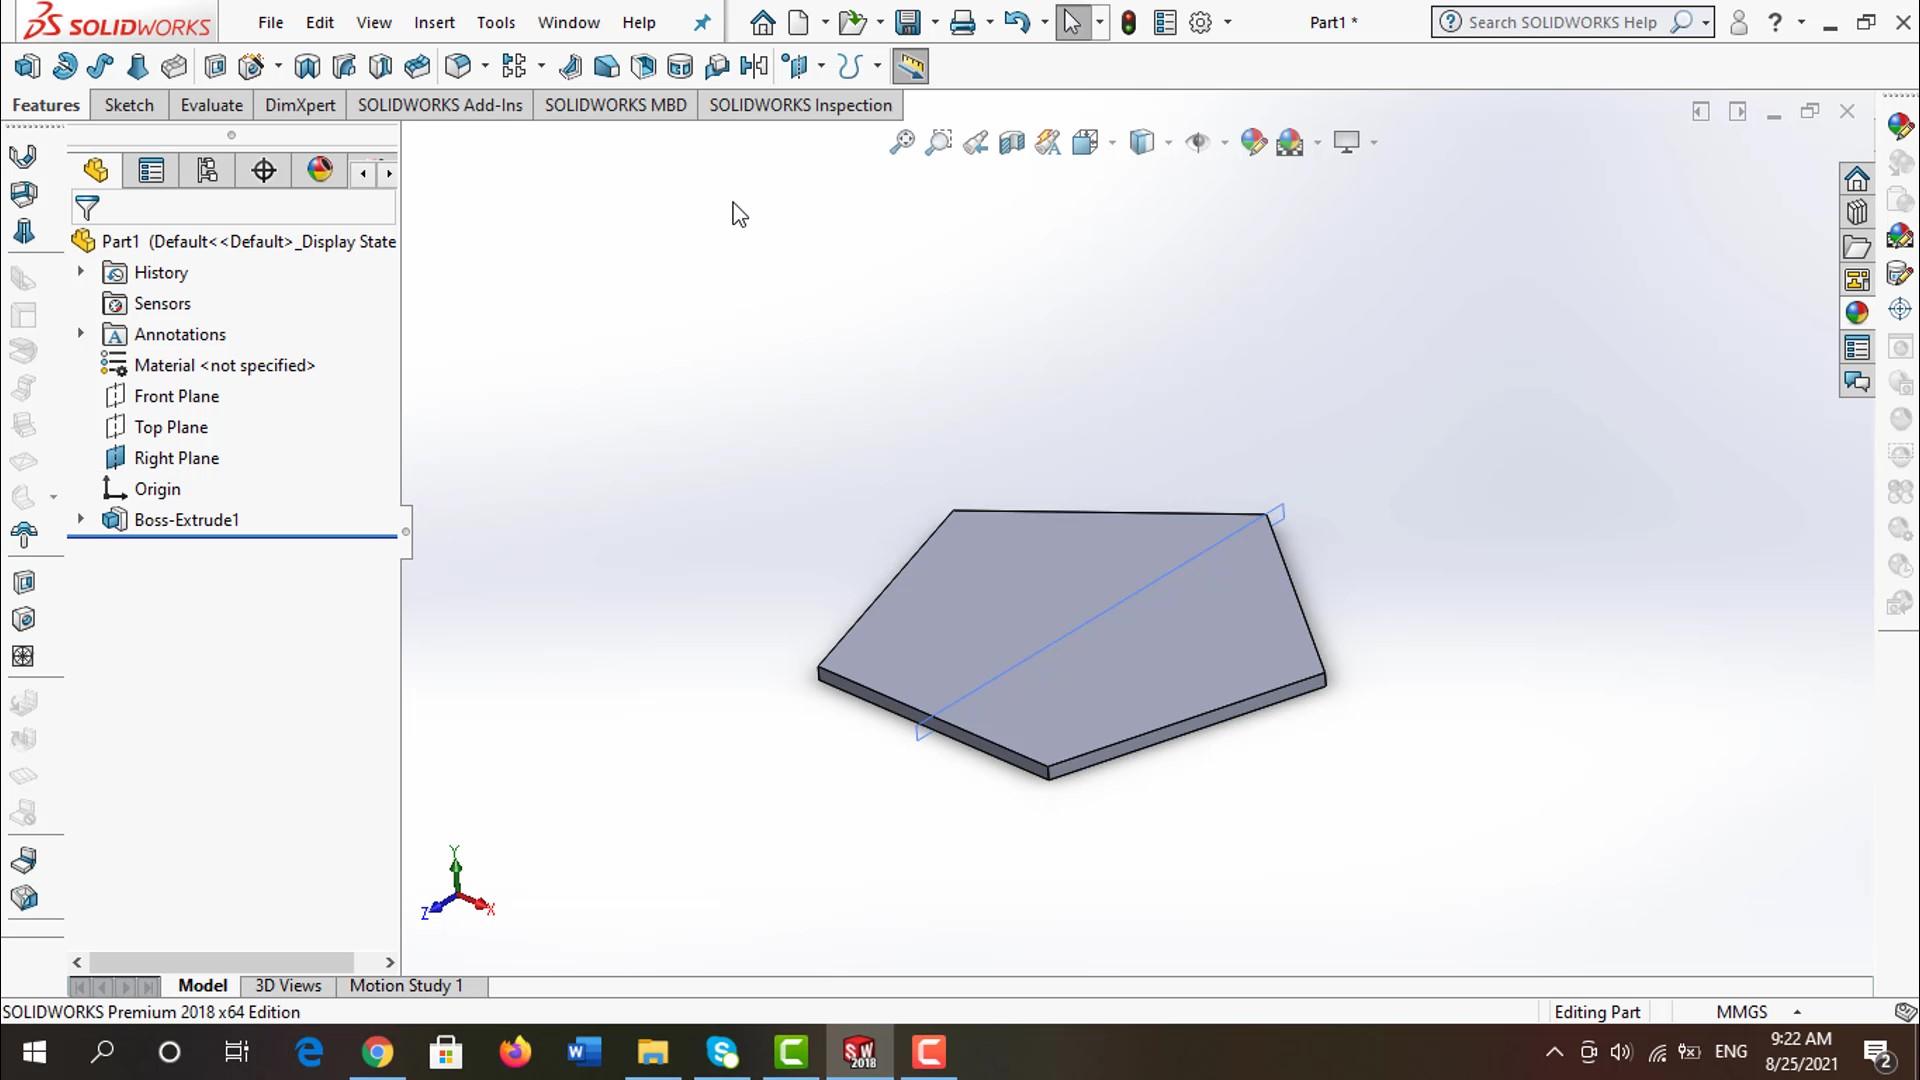Viewport: 1920px width, 1080px height.
Task: Open the PropertyManager tab icon
Action: (151, 171)
